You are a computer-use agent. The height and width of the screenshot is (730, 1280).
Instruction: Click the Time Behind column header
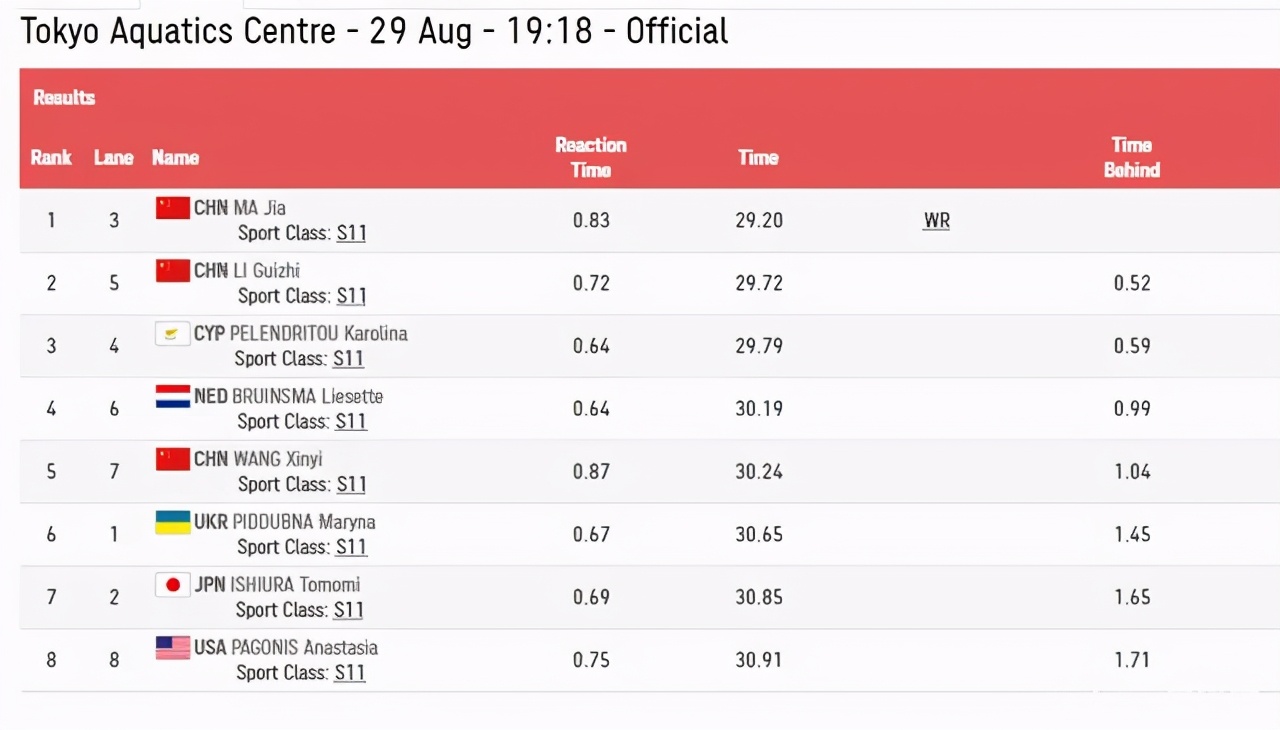pos(1132,157)
